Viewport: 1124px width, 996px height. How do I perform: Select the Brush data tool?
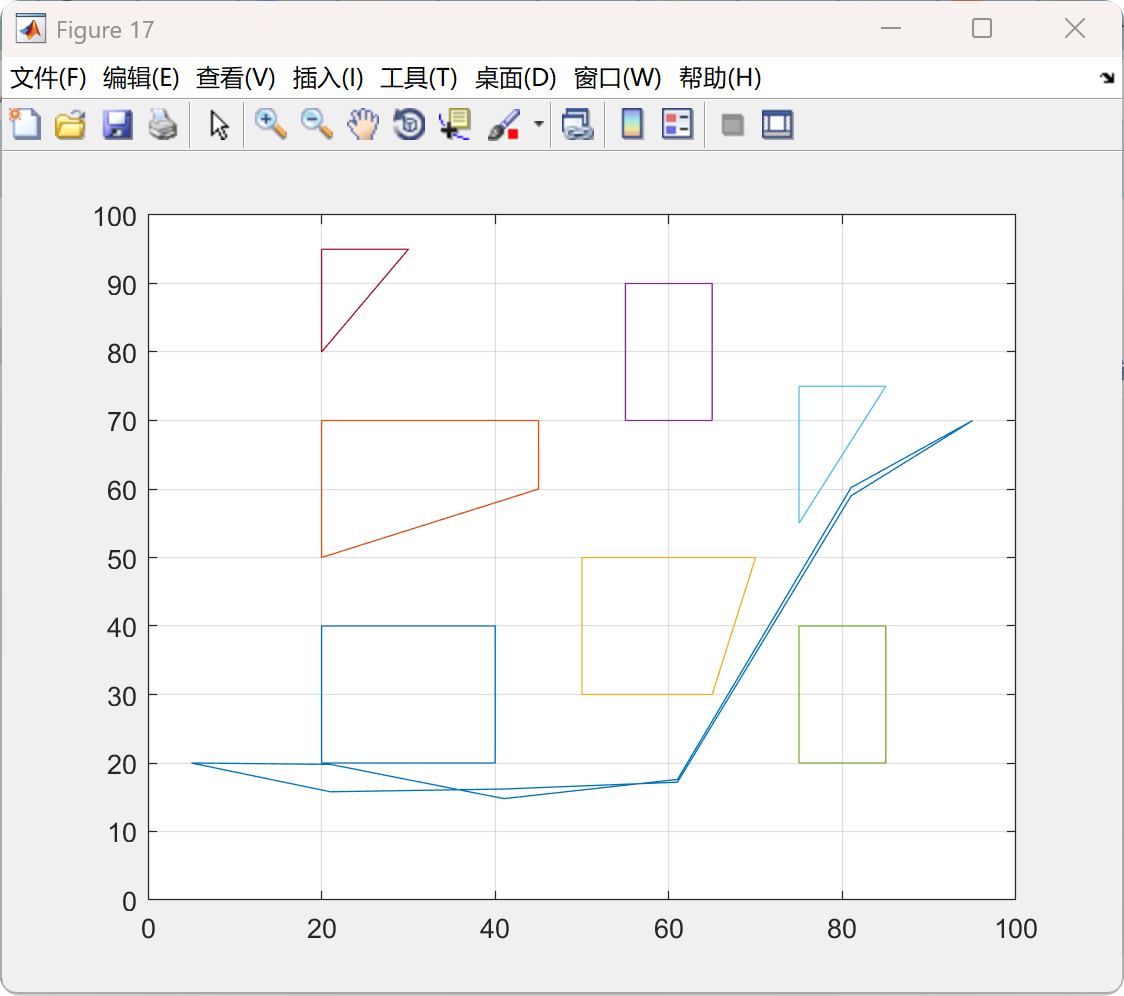pos(504,125)
